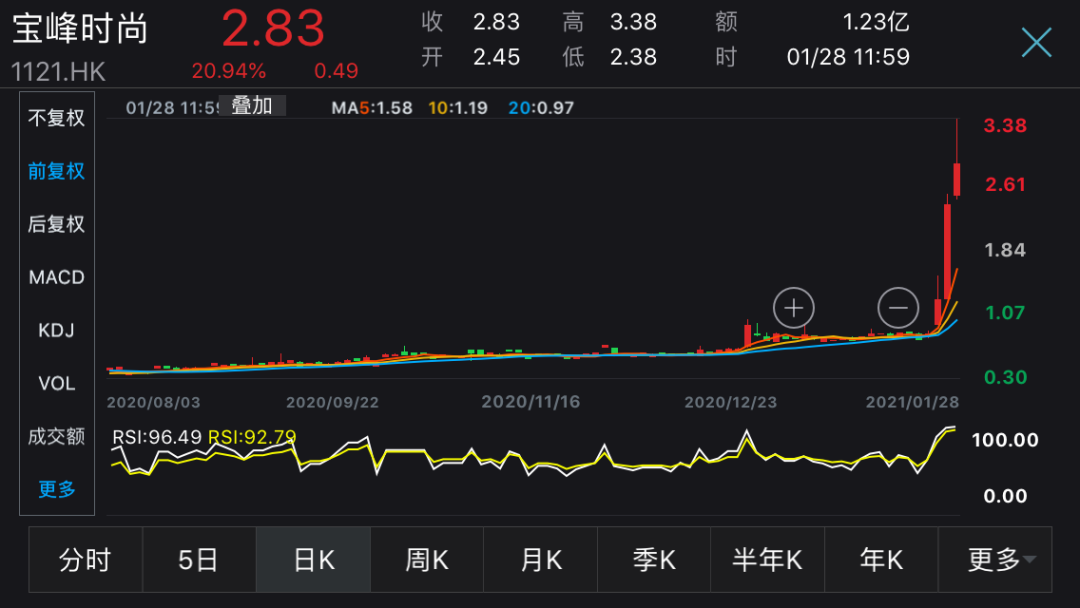This screenshot has height=608, width=1080.
Task: Switch to 5日 chart tab
Action: (x=199, y=560)
